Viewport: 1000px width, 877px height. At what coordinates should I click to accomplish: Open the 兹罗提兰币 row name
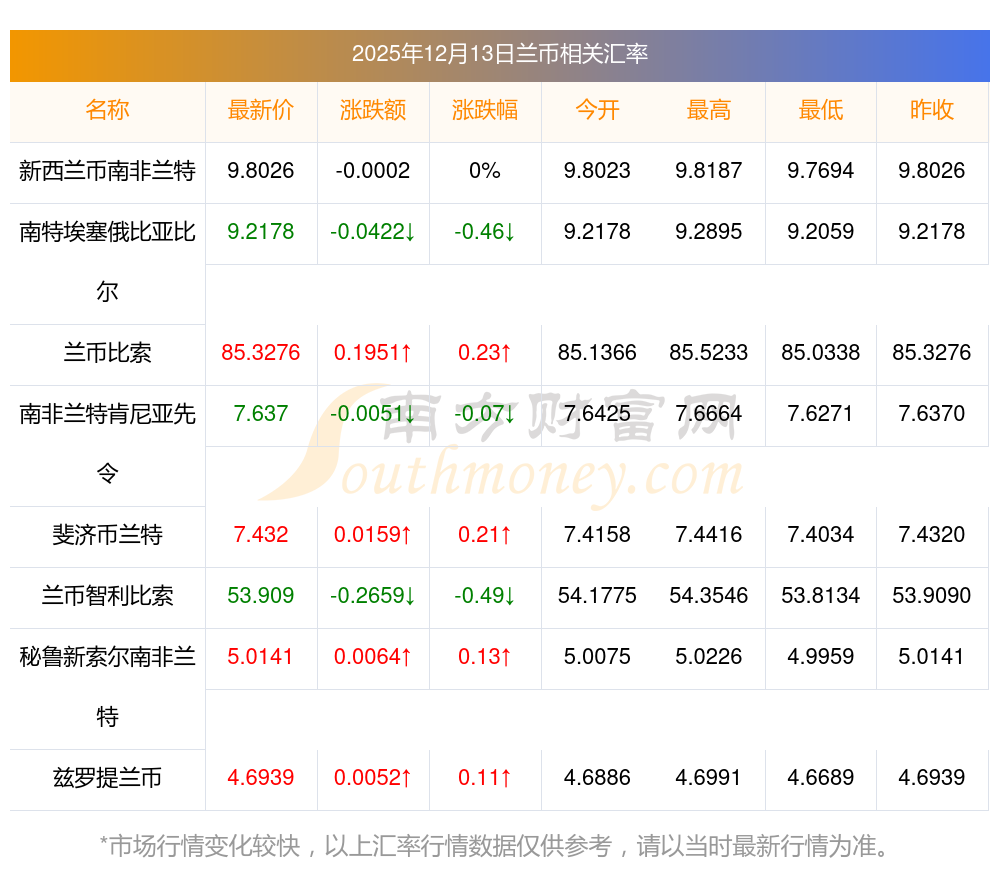tap(107, 778)
